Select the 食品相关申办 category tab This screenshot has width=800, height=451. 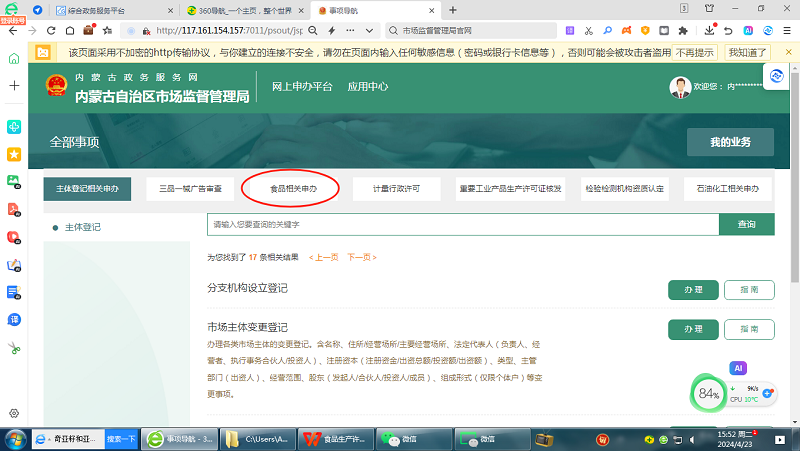click(293, 188)
